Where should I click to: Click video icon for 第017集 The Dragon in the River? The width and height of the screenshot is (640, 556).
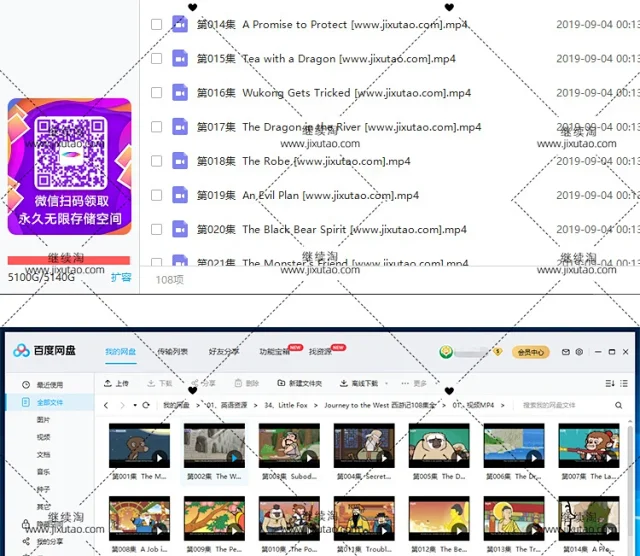pos(180,127)
